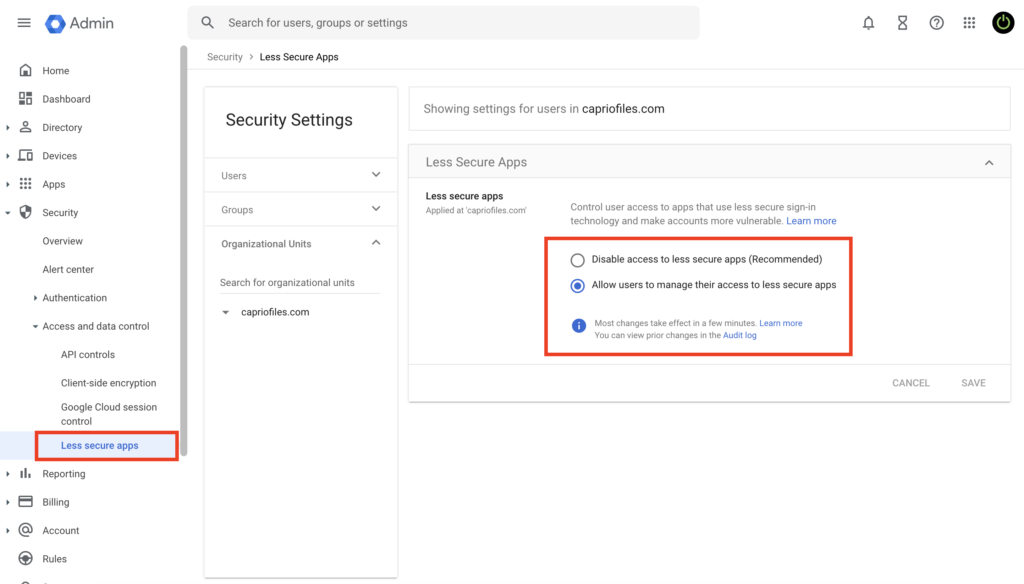Image resolution: width=1024 pixels, height=584 pixels.
Task: Focus Search for organizational units field
Action: (x=300, y=282)
